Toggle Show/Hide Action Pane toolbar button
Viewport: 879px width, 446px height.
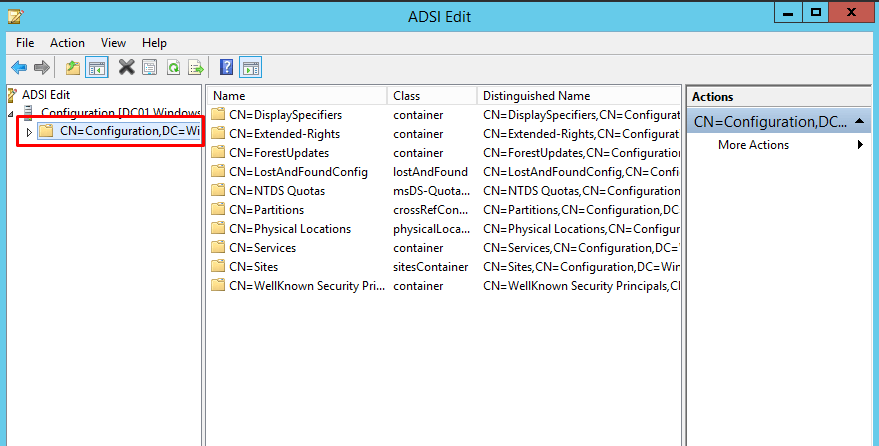tap(251, 68)
